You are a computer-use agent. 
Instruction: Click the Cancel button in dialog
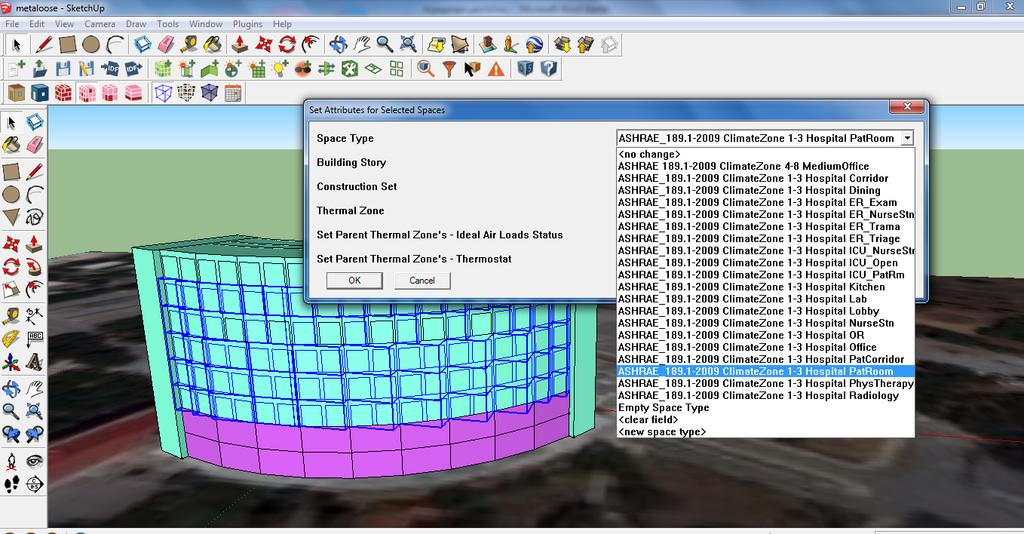[422, 280]
